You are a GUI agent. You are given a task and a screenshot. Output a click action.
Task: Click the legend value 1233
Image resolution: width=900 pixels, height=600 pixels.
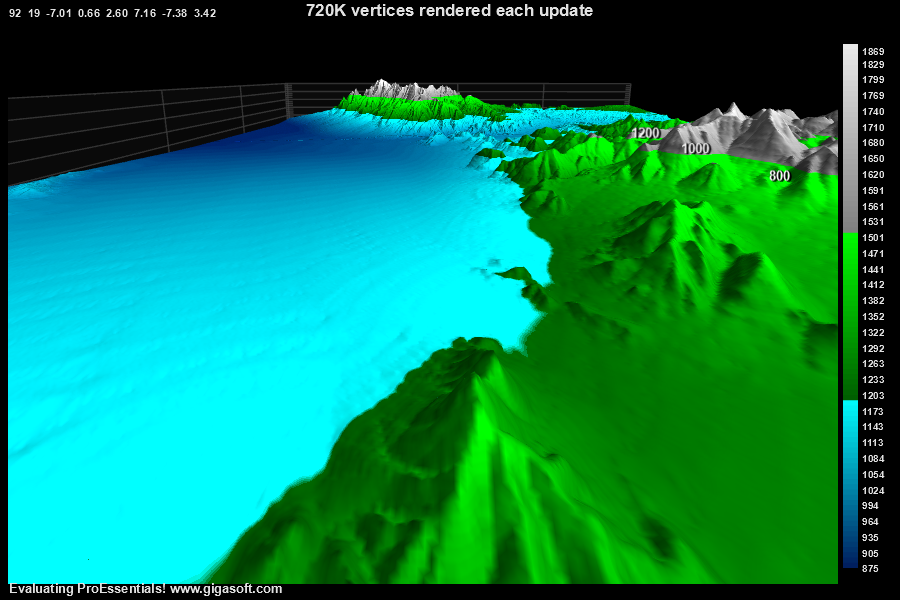tap(873, 380)
